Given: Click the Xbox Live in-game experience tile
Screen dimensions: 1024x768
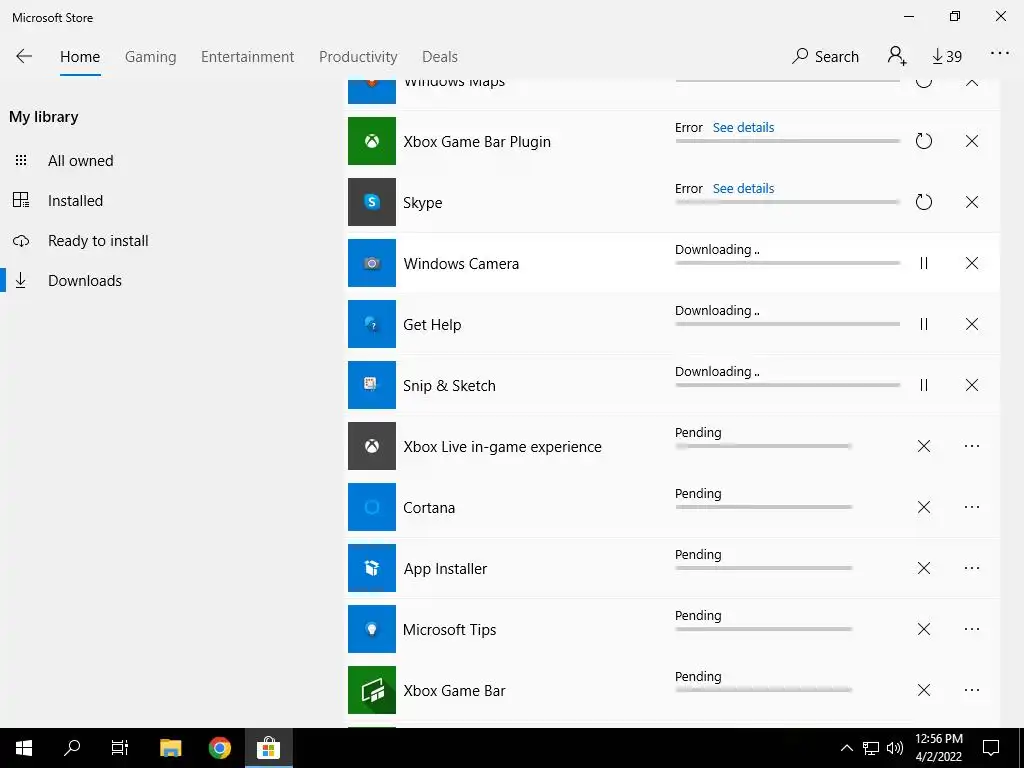Looking at the screenshot, I should (x=372, y=446).
